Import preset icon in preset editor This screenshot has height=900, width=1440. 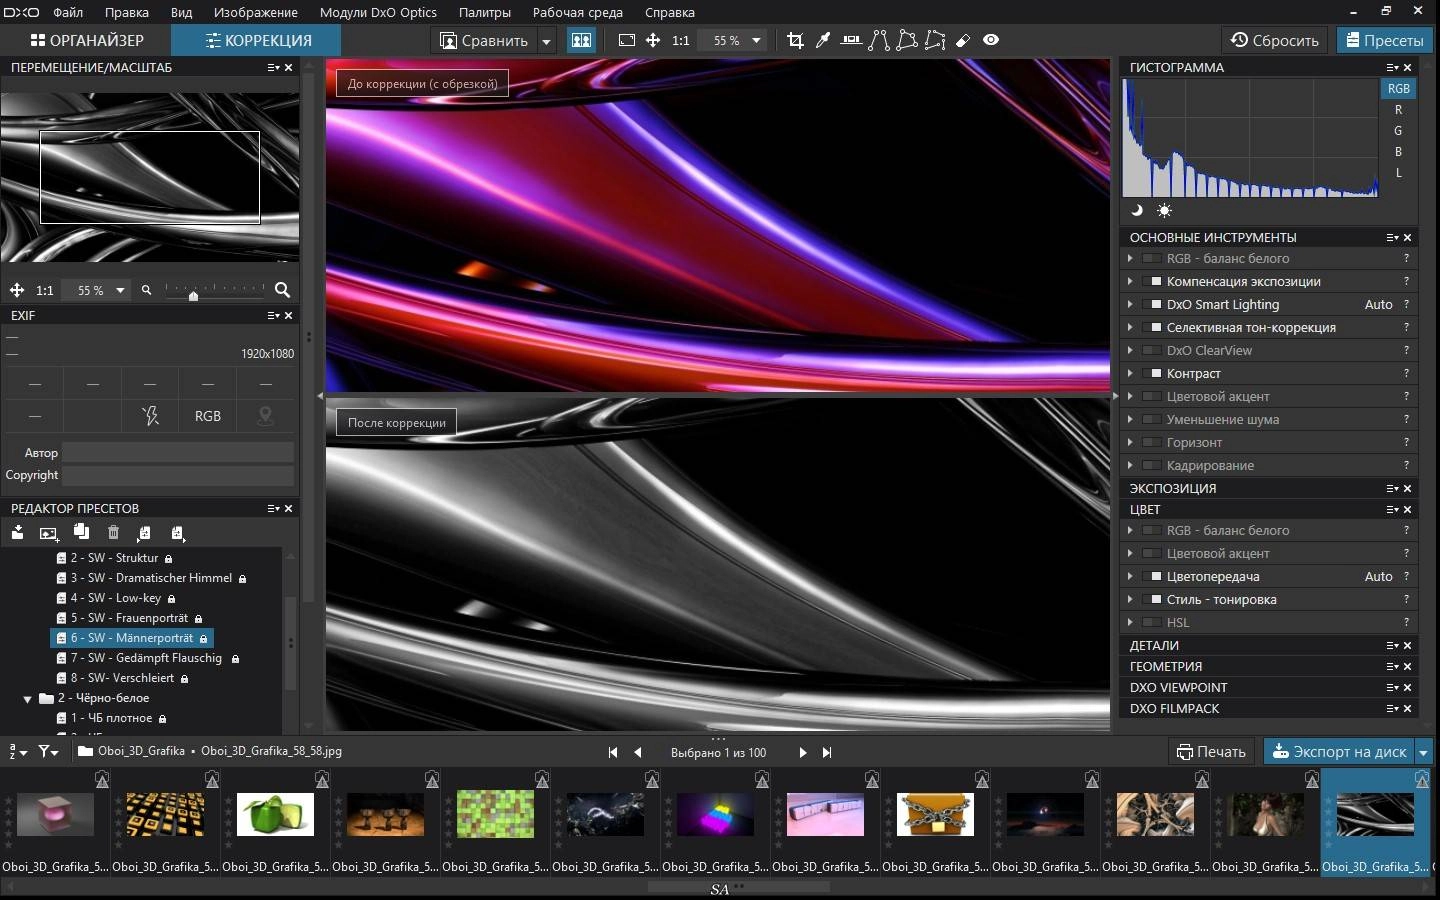(x=18, y=533)
